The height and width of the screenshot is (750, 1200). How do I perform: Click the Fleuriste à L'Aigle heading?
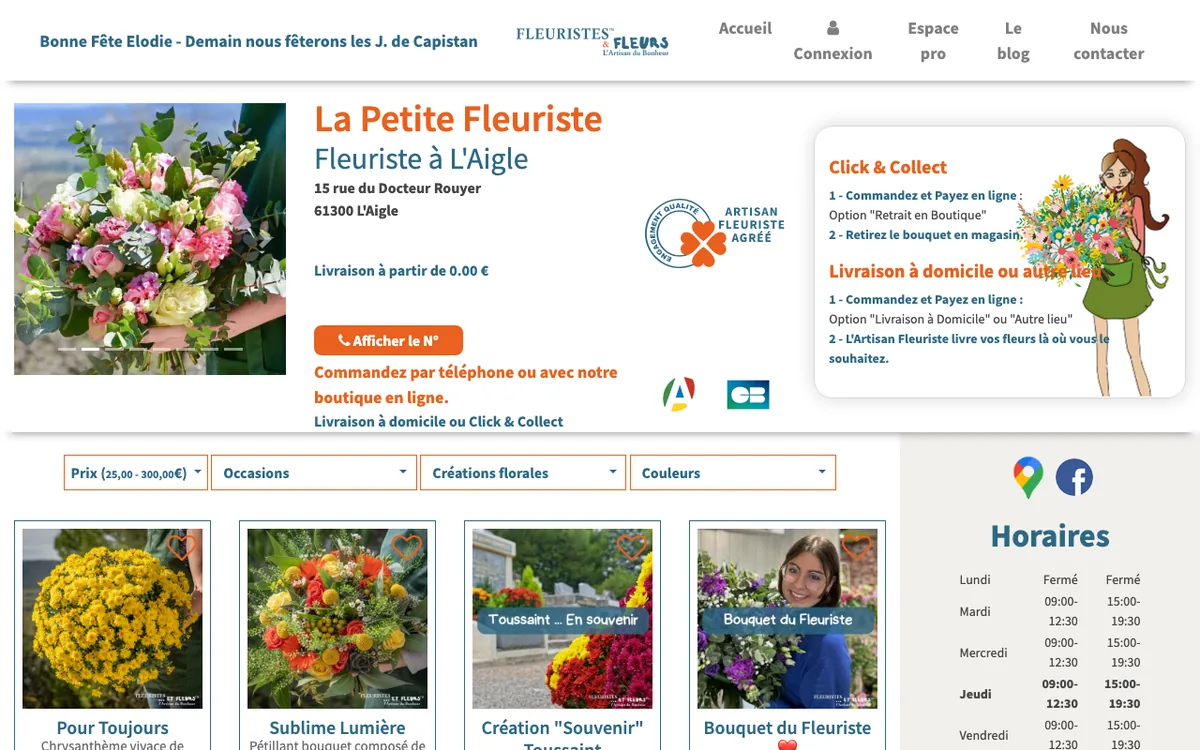pos(421,159)
